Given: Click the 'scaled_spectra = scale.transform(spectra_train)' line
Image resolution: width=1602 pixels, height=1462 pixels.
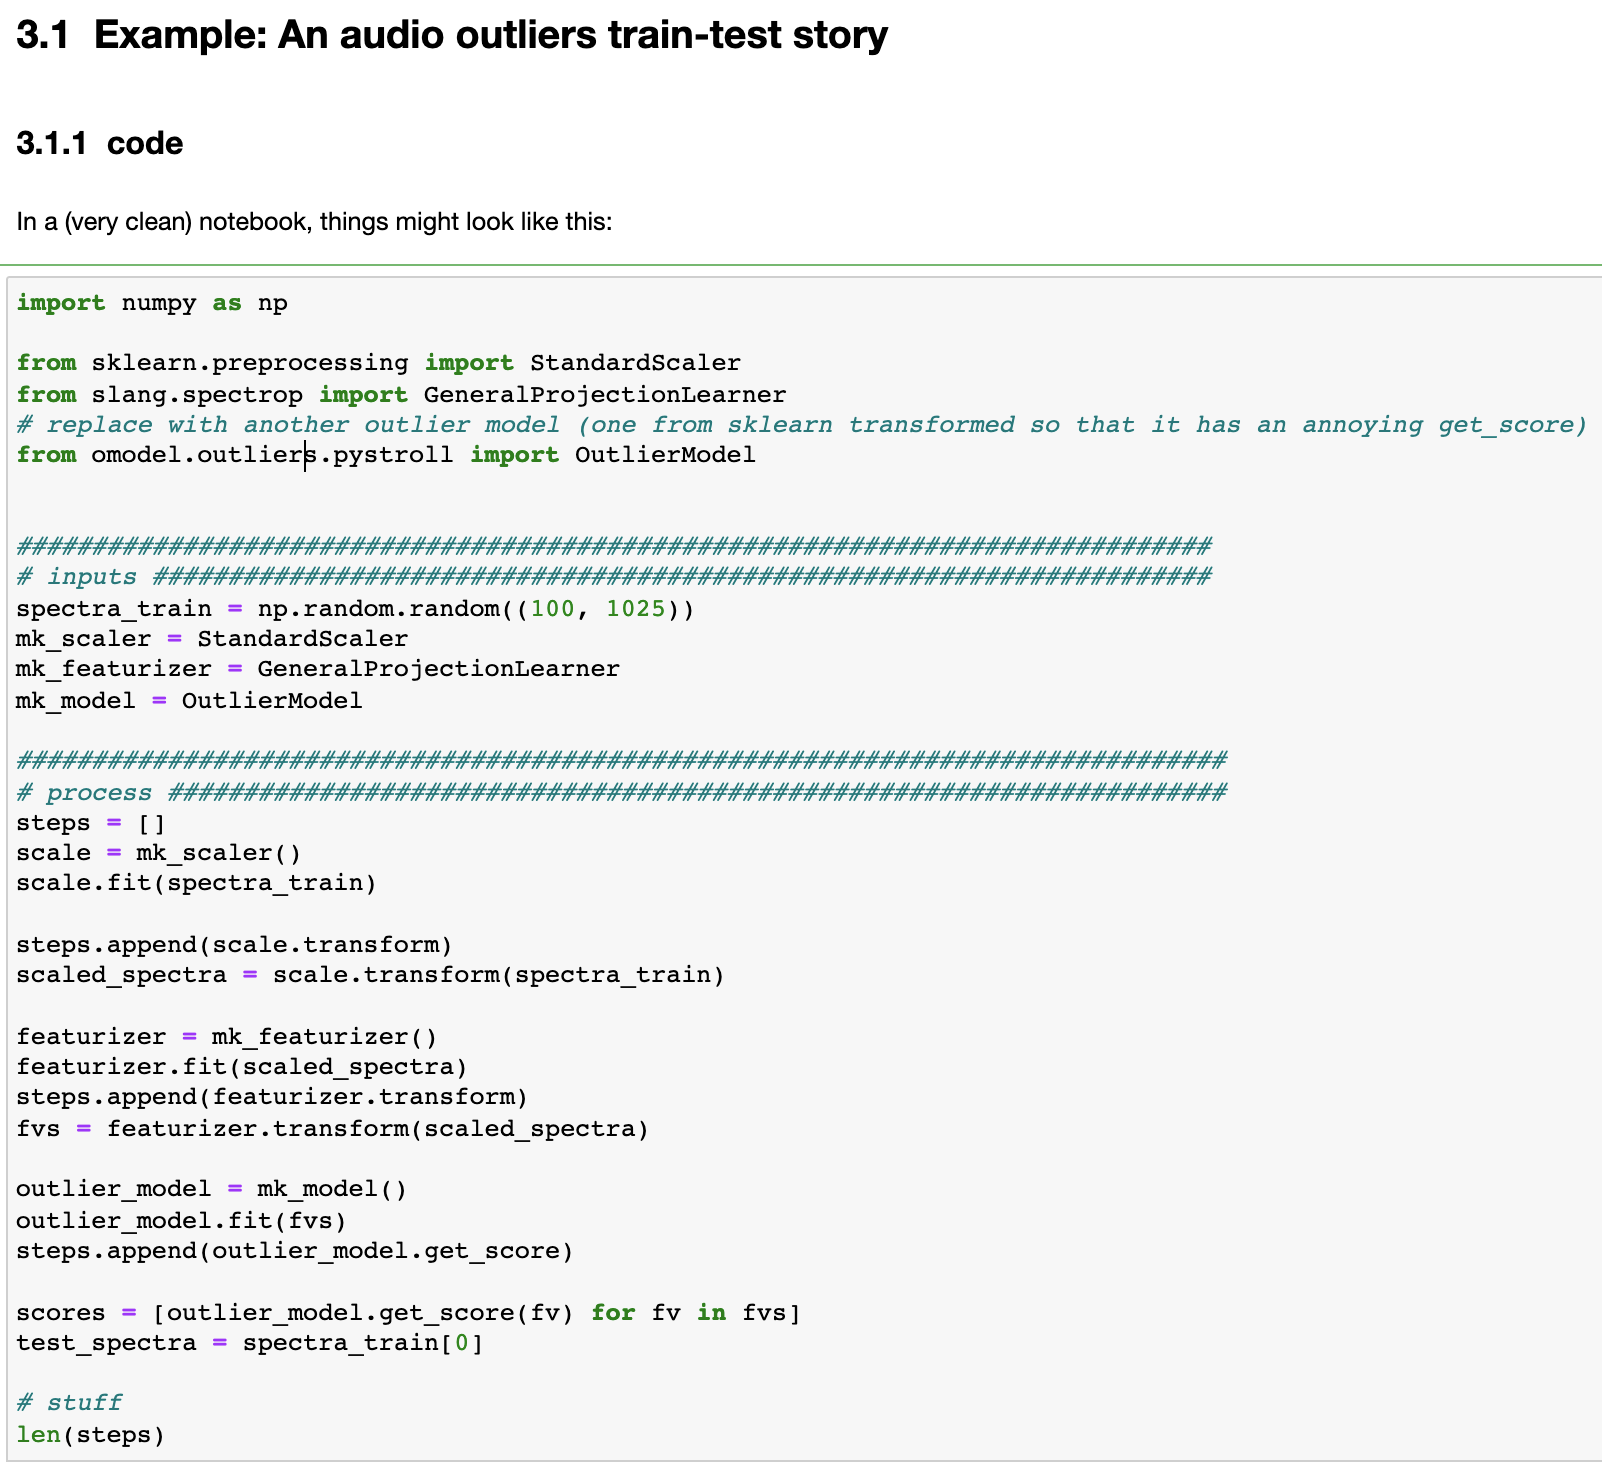Looking at the screenshot, I should tap(370, 975).
